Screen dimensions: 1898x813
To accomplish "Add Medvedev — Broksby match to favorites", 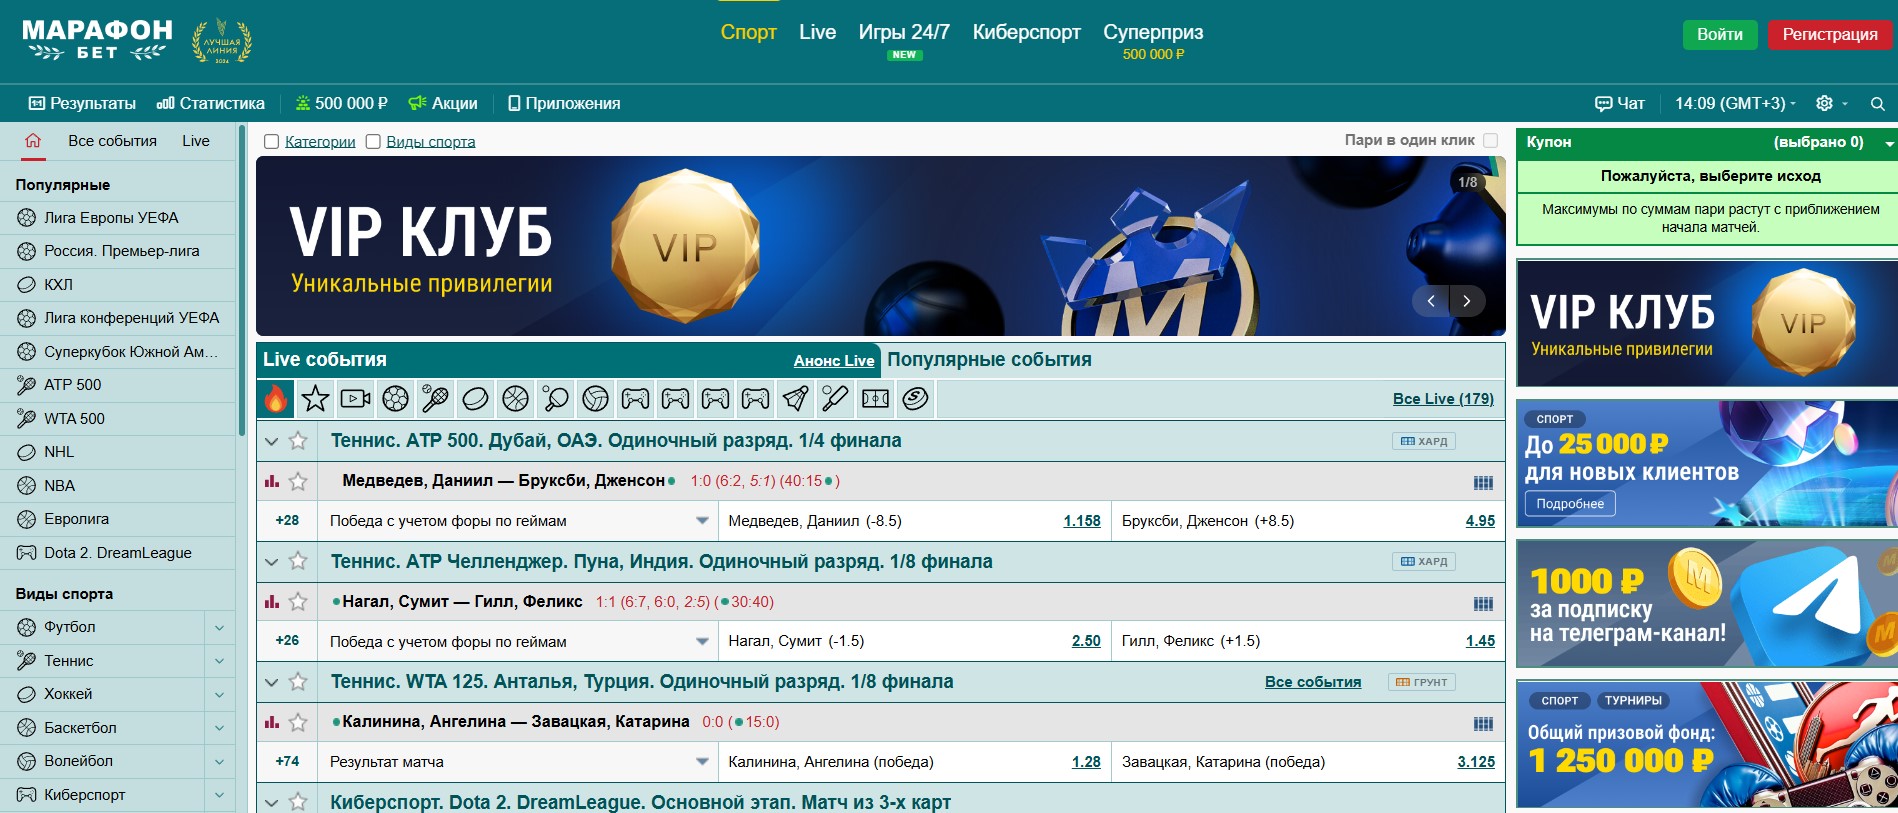I will click(298, 481).
